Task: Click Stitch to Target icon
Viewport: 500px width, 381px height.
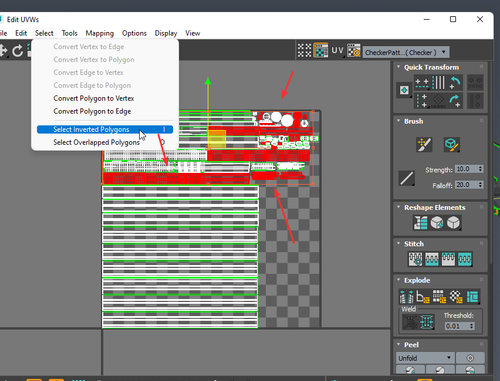Action: click(415, 259)
